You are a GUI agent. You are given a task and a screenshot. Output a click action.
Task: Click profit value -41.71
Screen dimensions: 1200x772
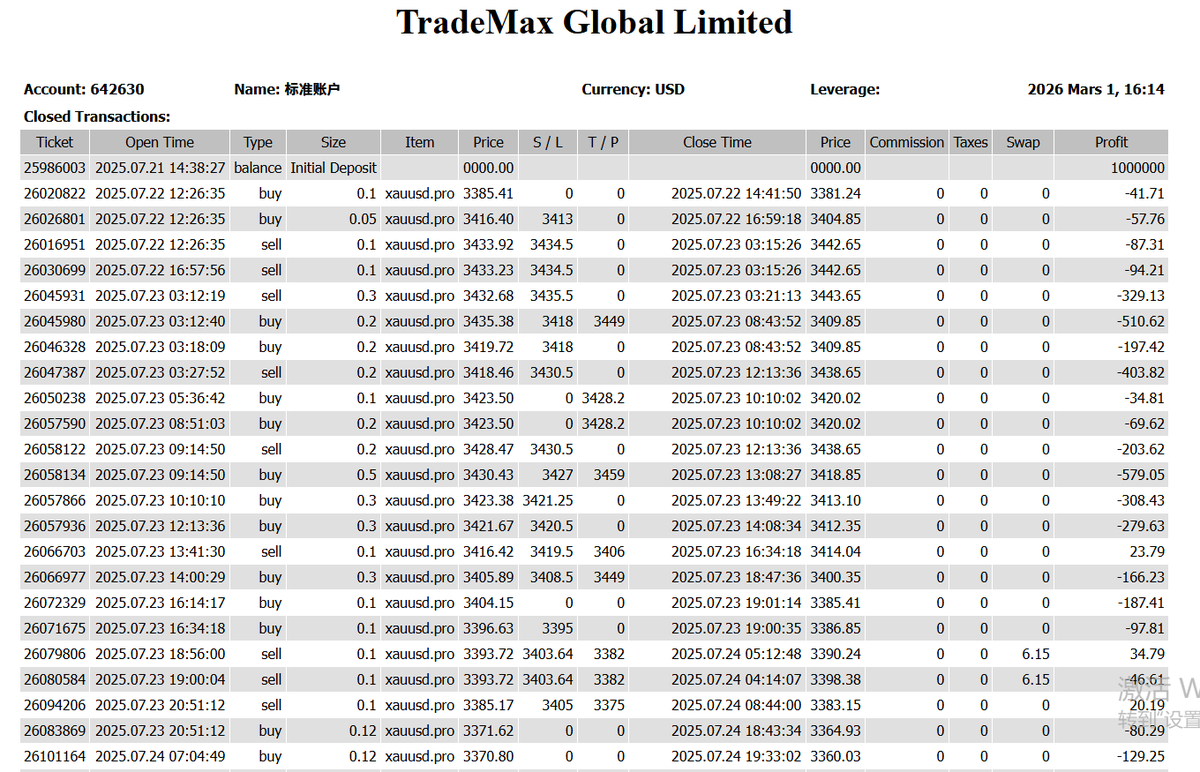pos(1145,193)
